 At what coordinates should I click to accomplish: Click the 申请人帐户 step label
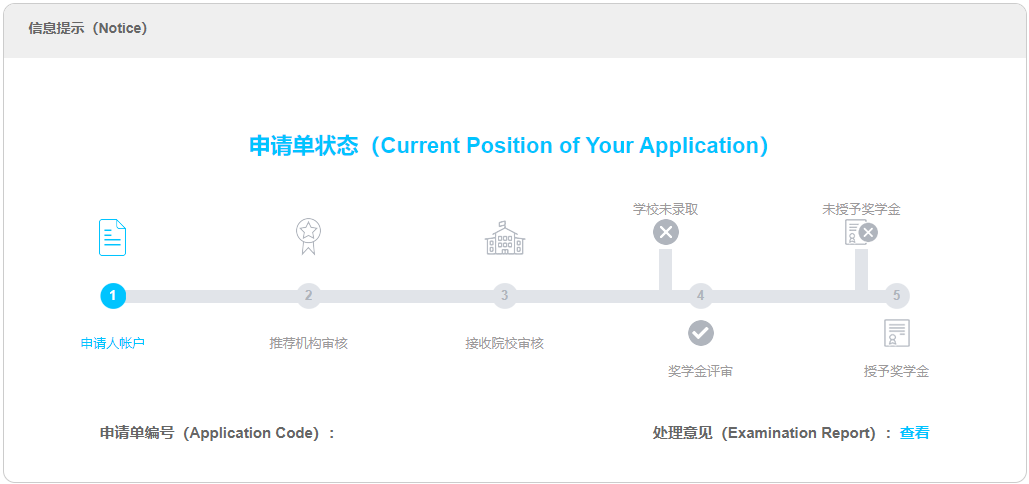112,343
